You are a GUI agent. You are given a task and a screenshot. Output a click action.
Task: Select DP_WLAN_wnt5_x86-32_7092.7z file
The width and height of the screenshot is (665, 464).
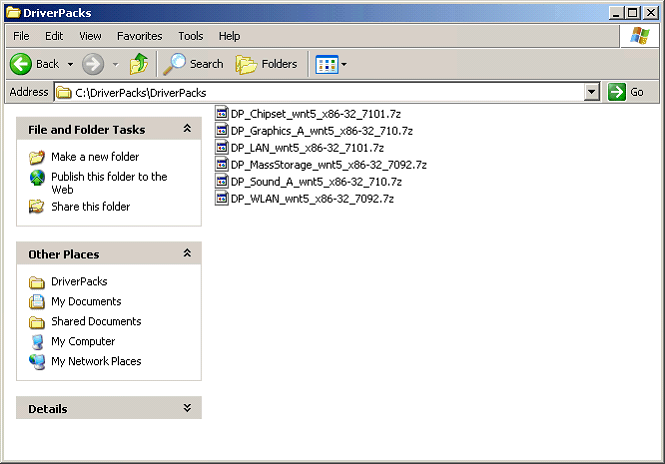click(x=311, y=199)
